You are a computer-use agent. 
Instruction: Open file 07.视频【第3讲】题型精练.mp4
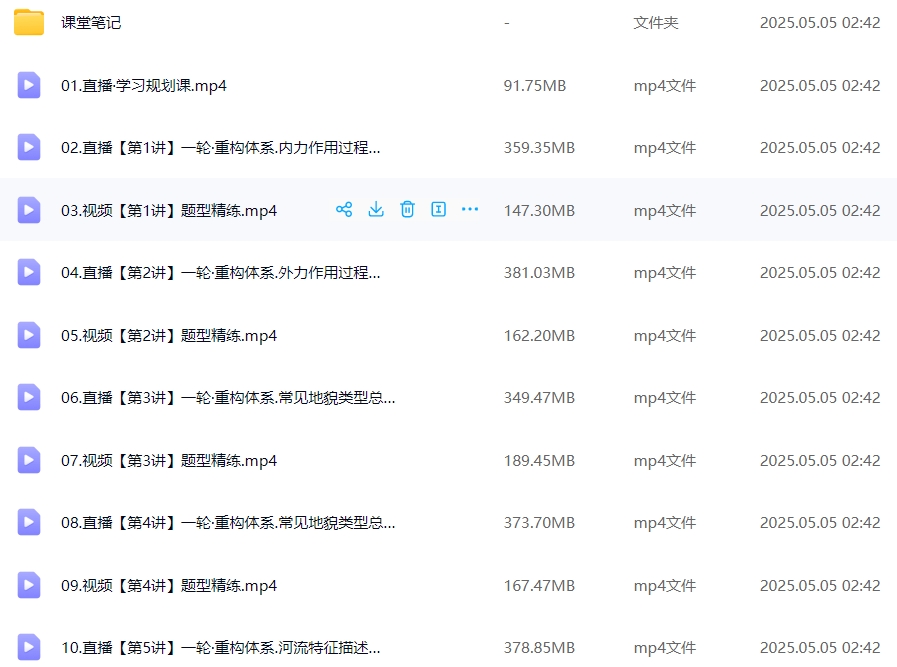(x=169, y=460)
